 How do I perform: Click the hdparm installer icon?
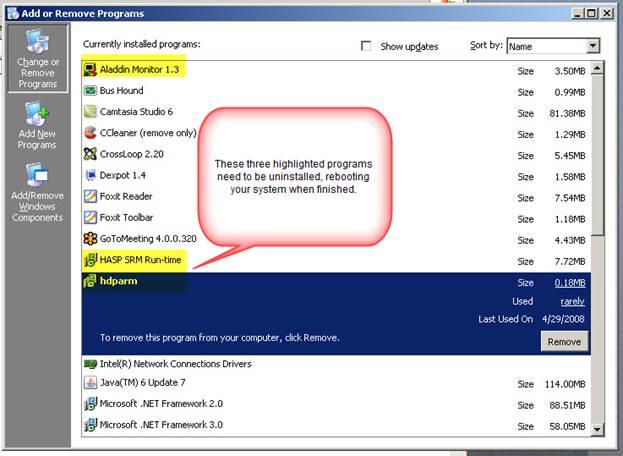(x=90, y=281)
